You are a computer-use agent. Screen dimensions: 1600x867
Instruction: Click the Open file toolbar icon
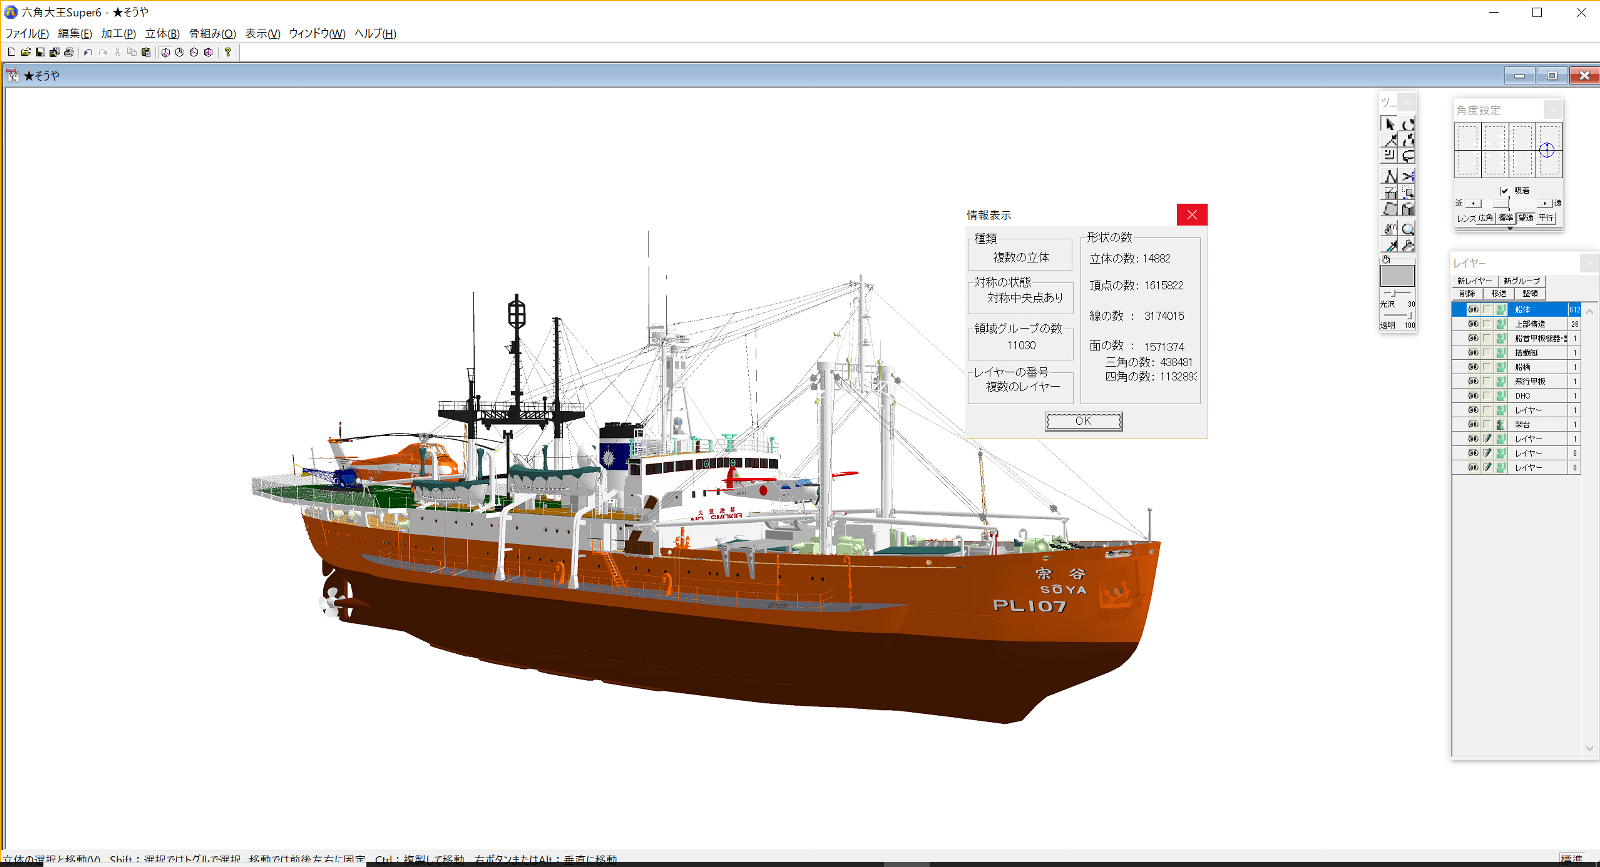tap(25, 52)
